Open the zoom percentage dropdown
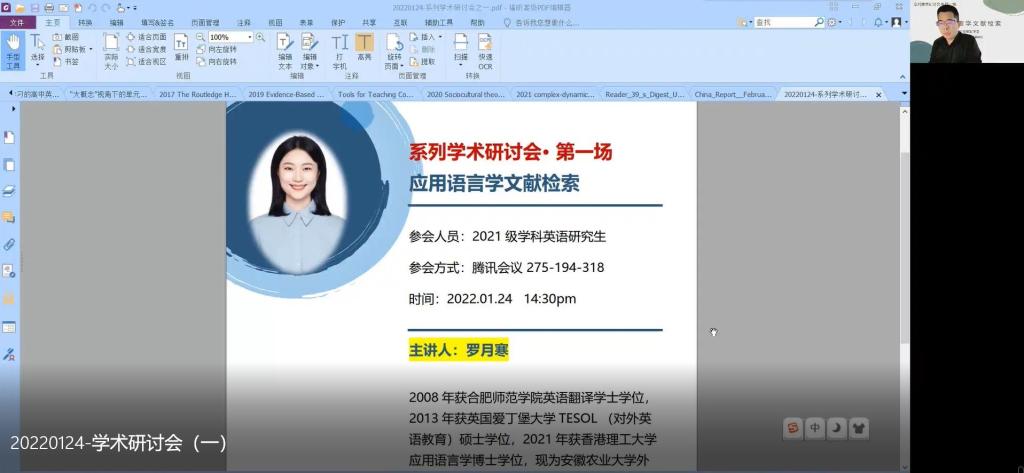The width and height of the screenshot is (1024, 473). coord(249,37)
